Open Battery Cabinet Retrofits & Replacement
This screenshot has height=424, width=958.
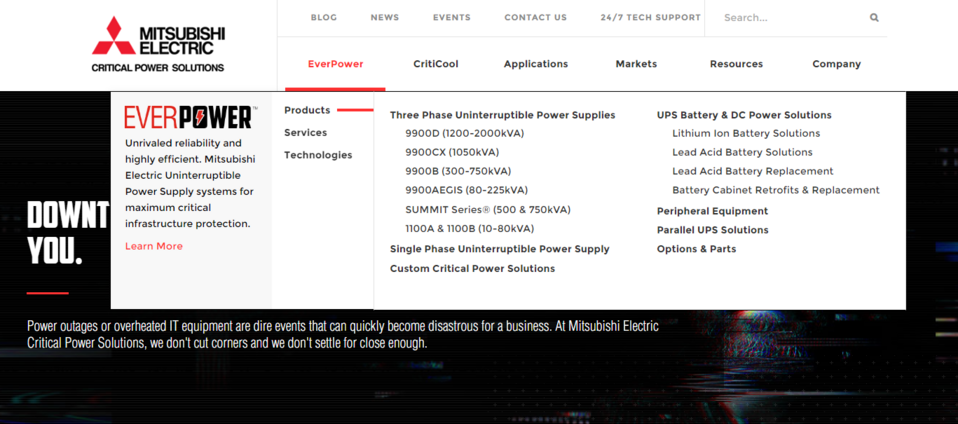(x=776, y=190)
